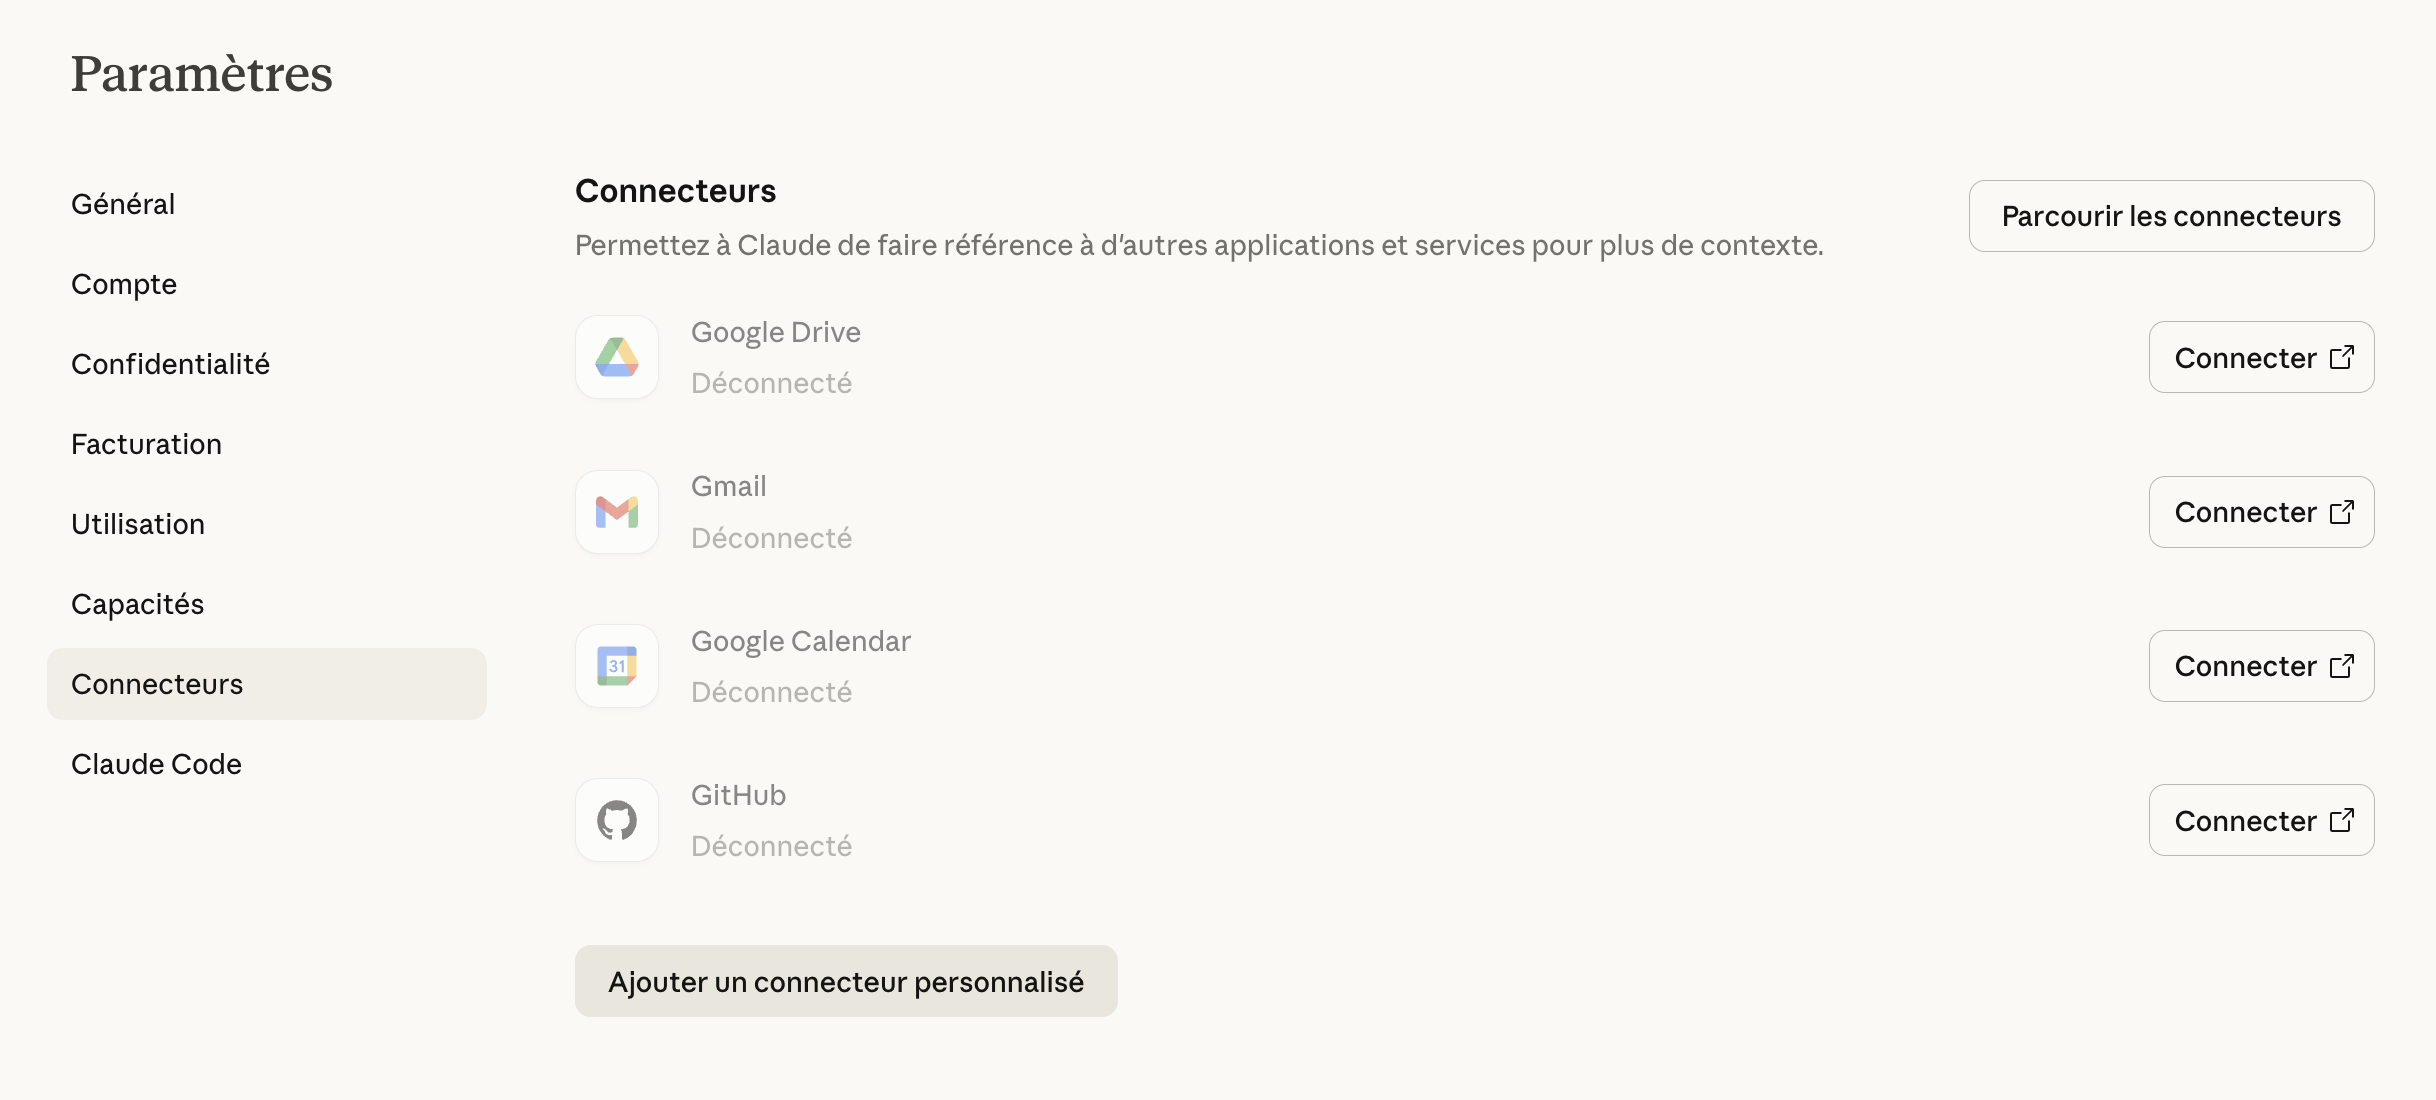This screenshot has height=1100, width=2436.
Task: Select the Facturation section
Action: tap(146, 444)
